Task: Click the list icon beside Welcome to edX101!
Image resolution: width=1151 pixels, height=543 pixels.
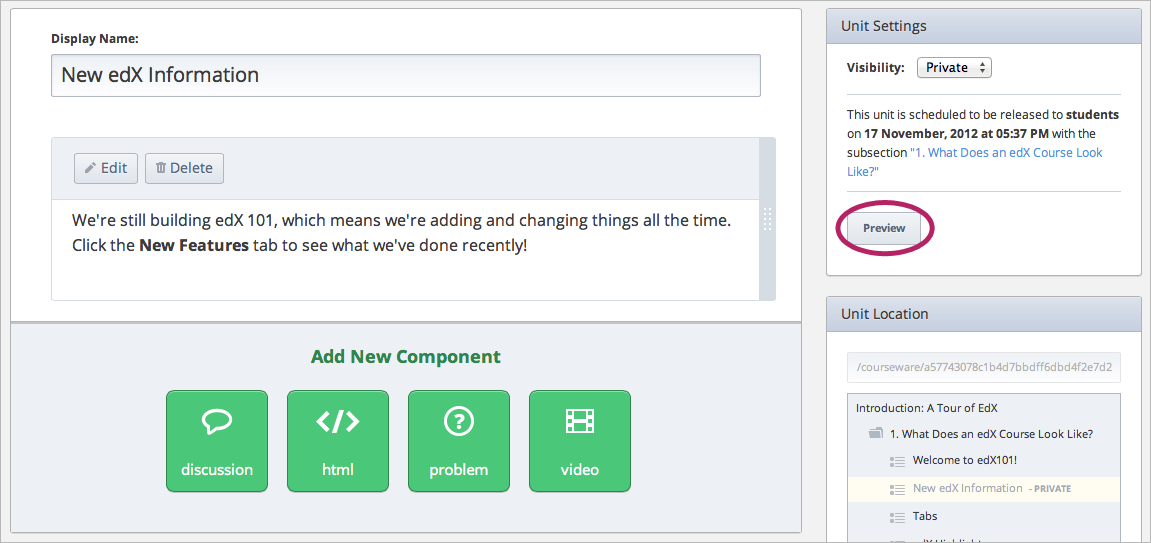Action: tap(897, 461)
